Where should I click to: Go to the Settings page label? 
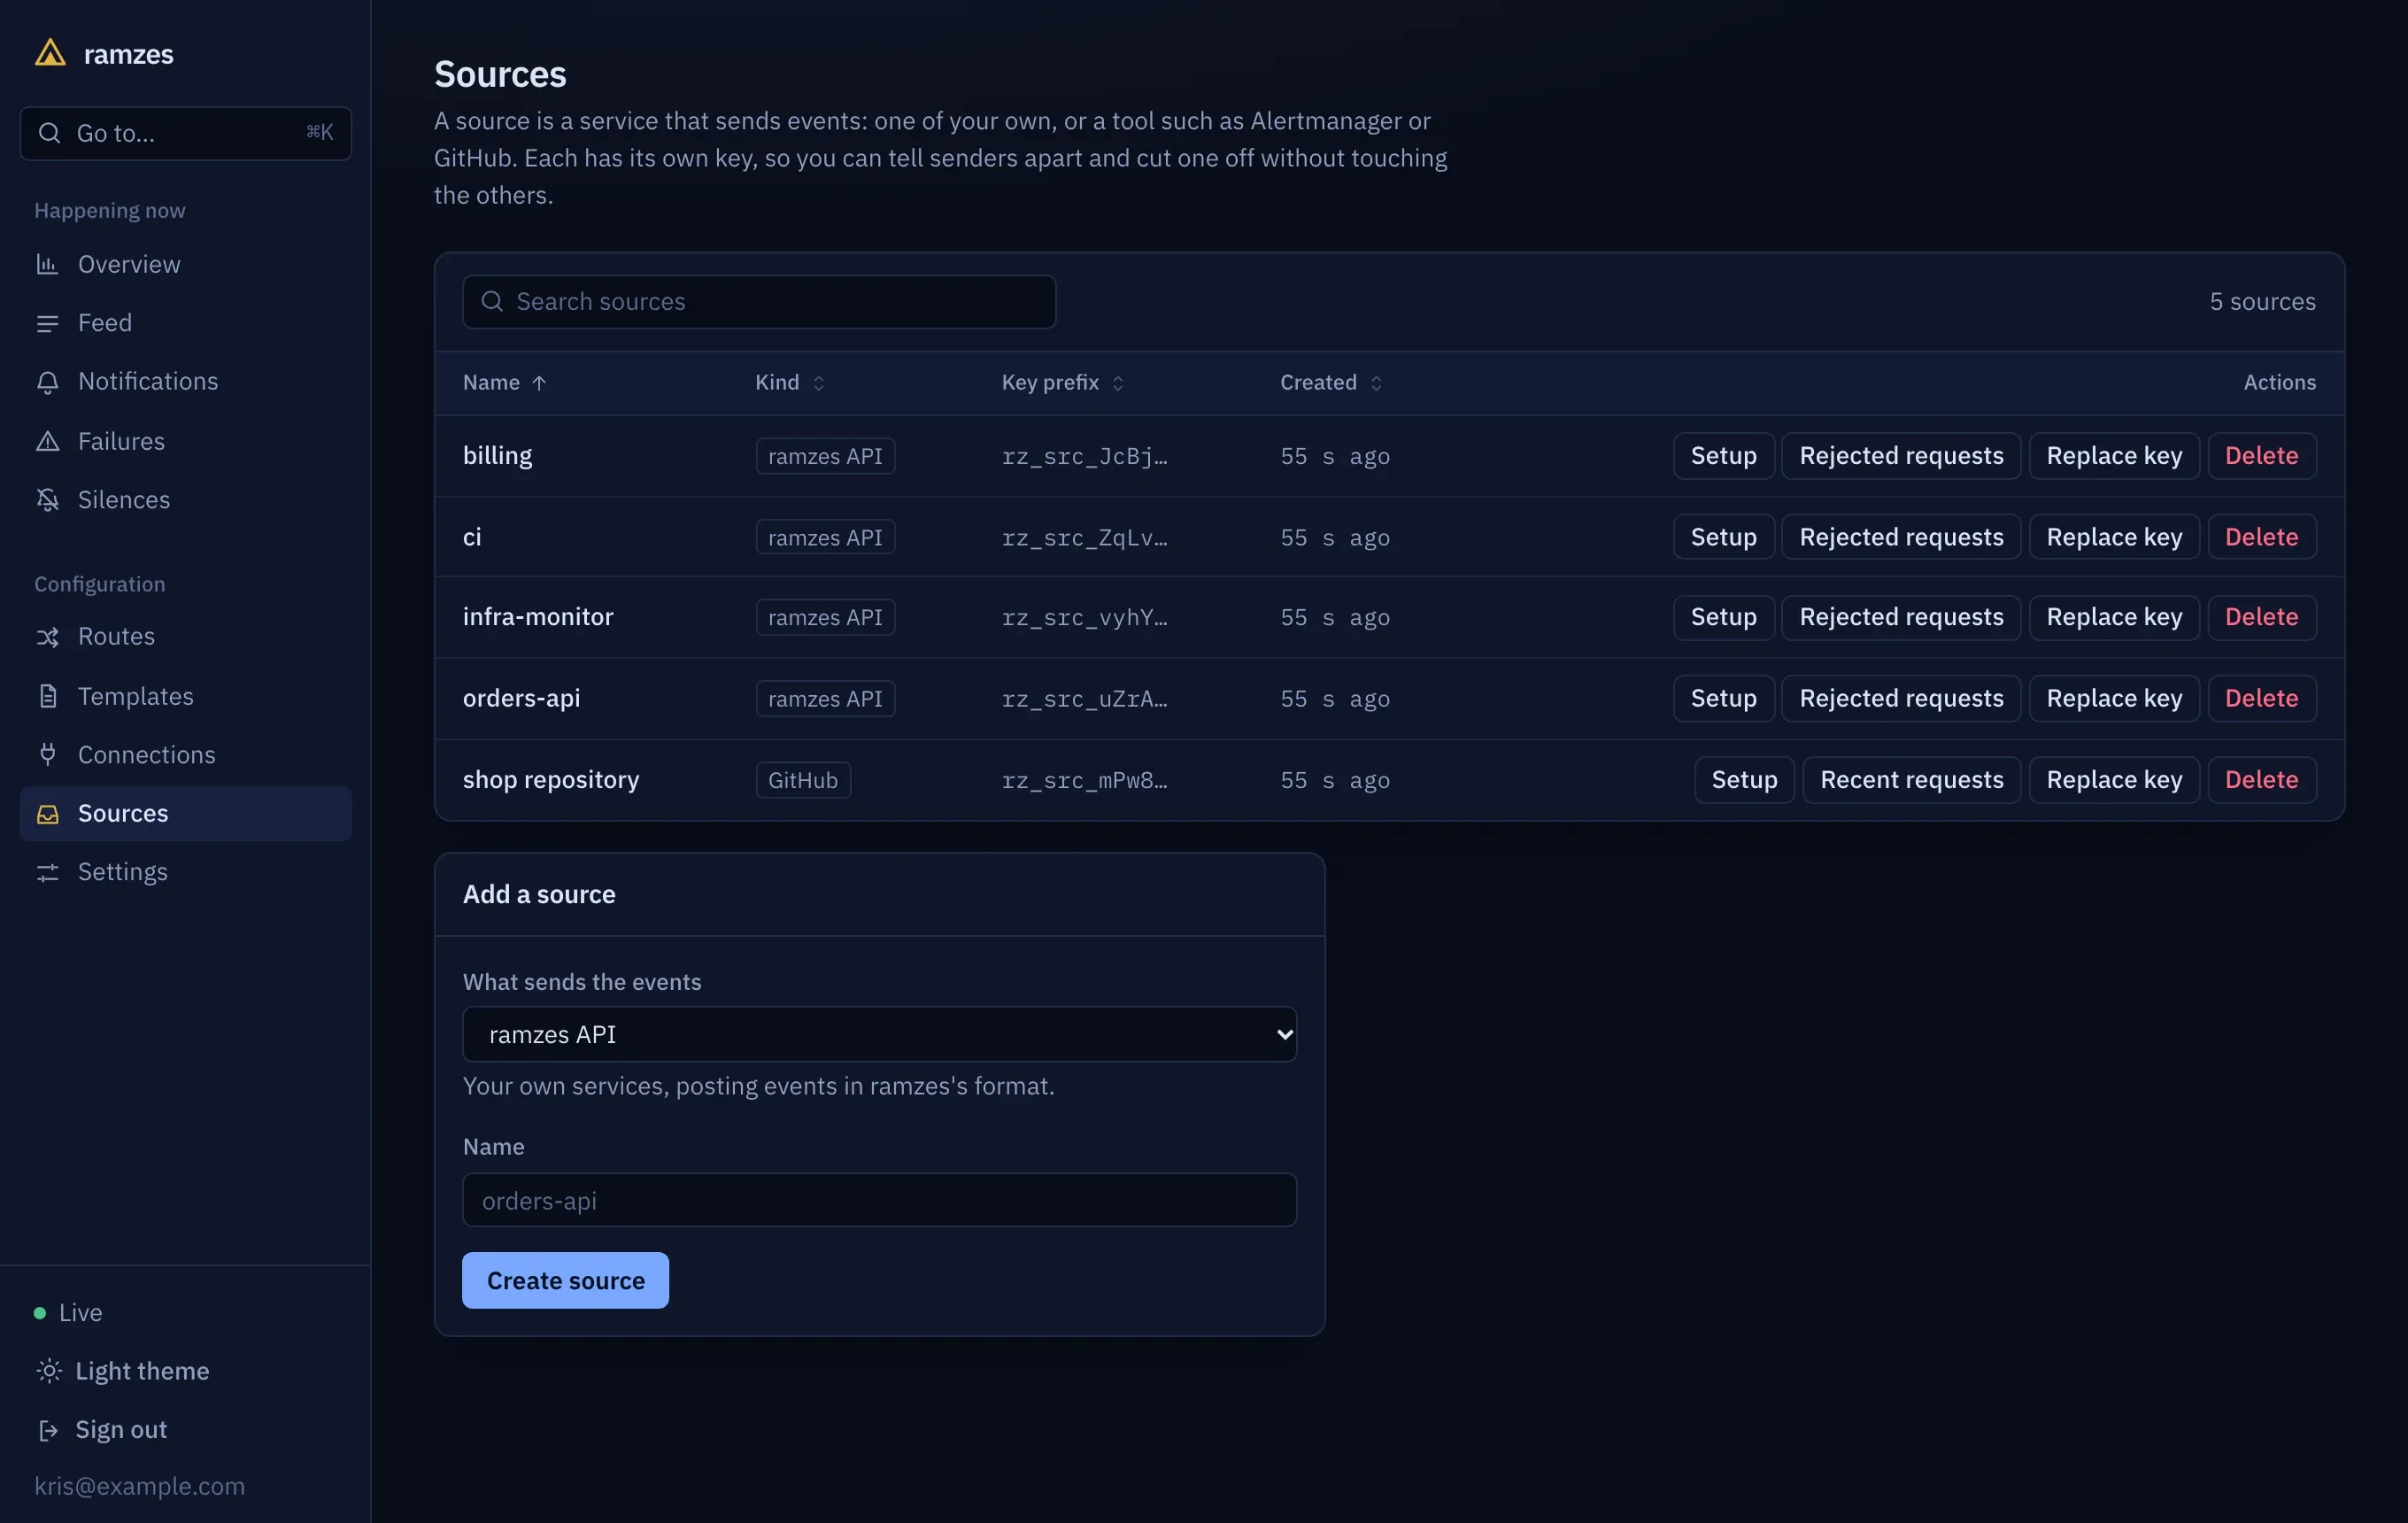(123, 873)
